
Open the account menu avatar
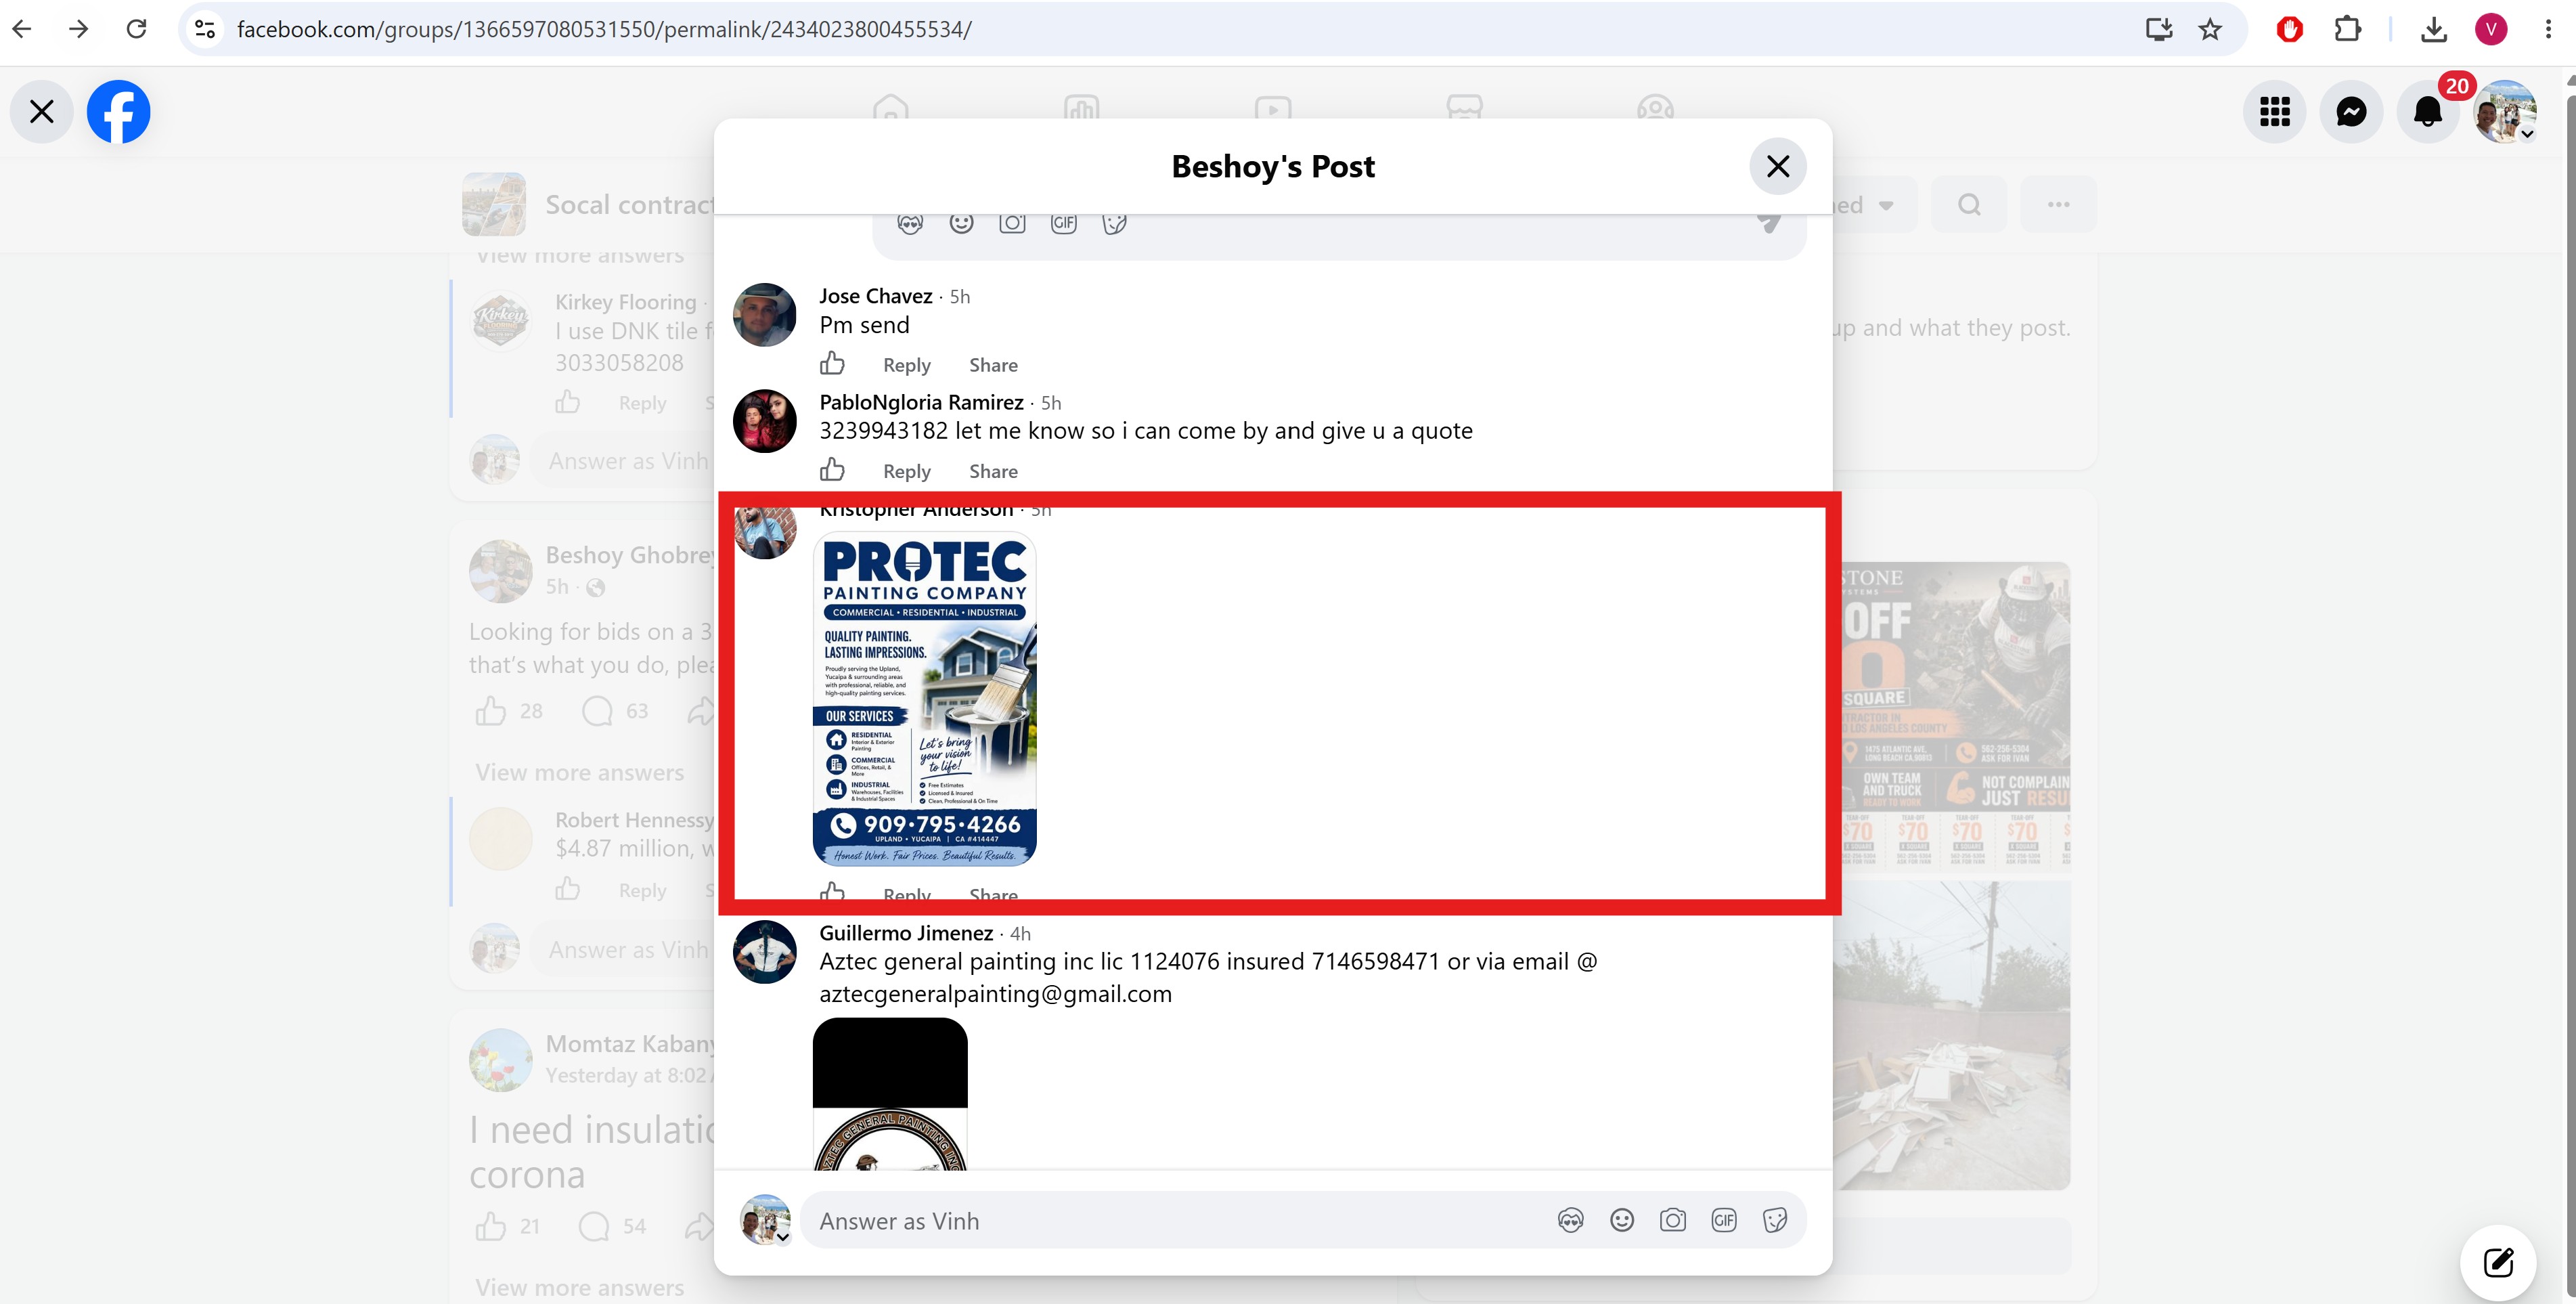tap(2504, 111)
